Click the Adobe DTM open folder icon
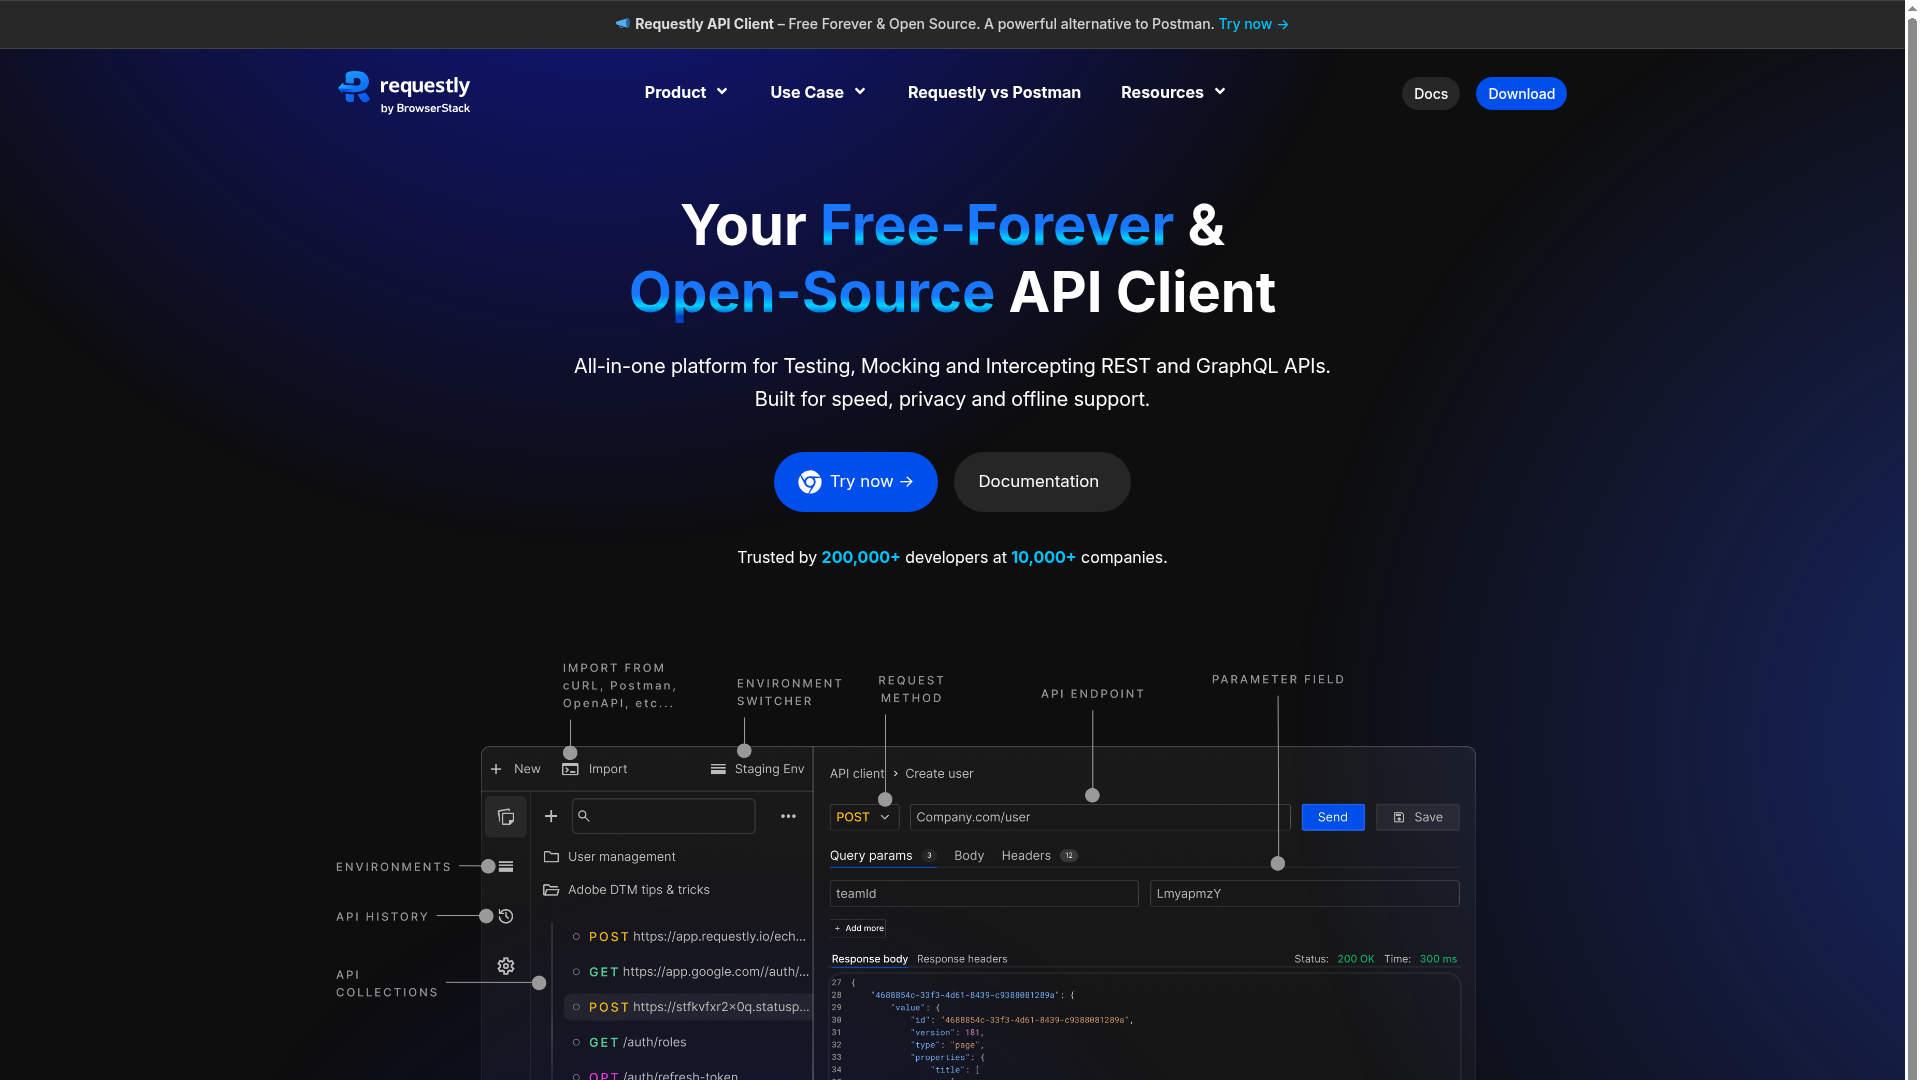The image size is (1920, 1080). [551, 889]
